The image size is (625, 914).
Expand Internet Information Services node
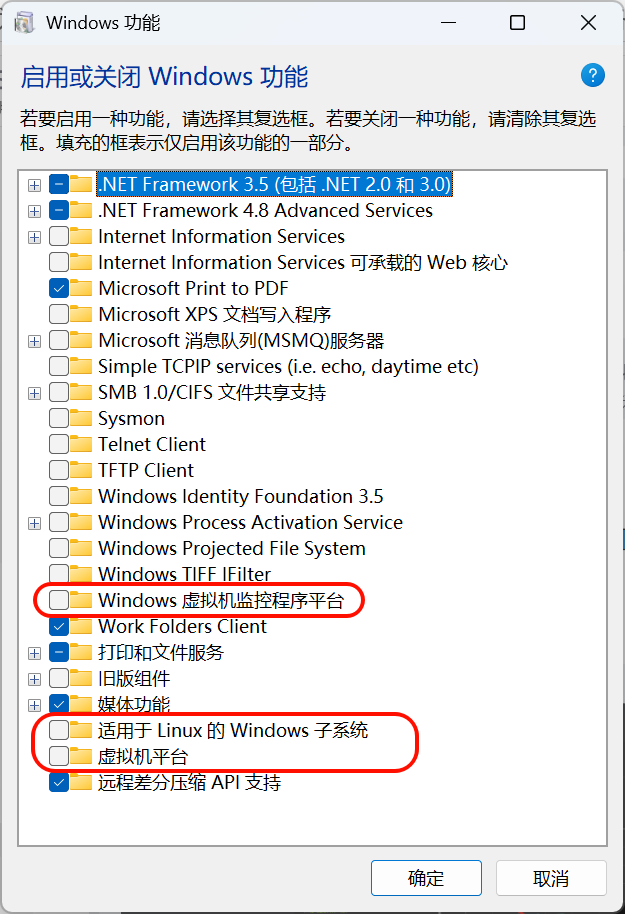(x=34, y=237)
